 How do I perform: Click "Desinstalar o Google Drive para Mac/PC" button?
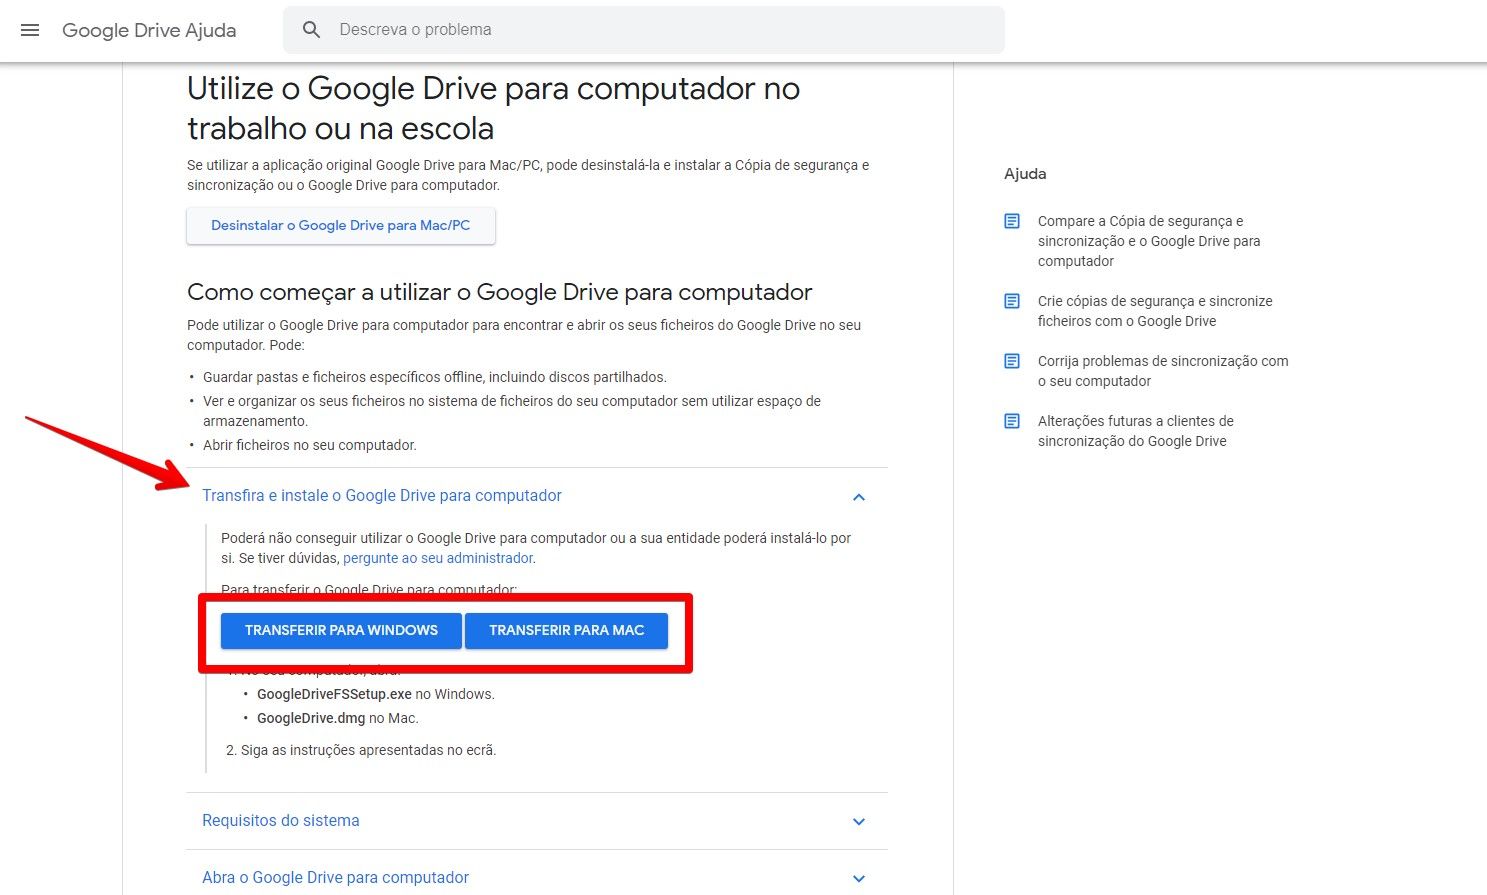pyautogui.click(x=341, y=226)
